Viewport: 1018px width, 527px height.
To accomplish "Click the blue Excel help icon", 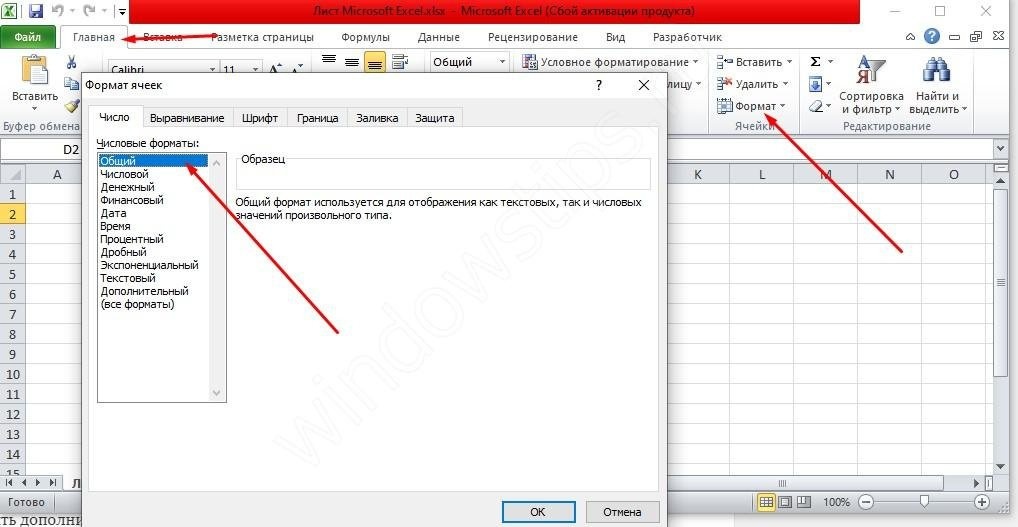I will click(932, 37).
